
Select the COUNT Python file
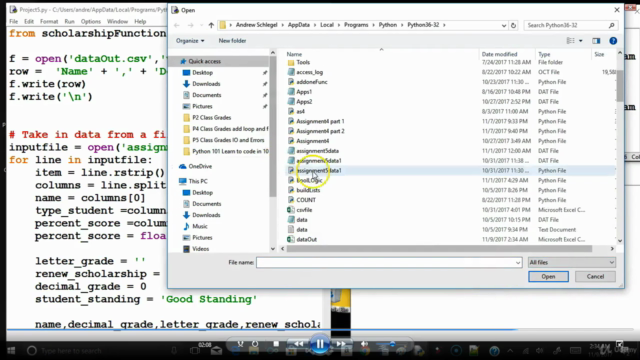pyautogui.click(x=306, y=200)
